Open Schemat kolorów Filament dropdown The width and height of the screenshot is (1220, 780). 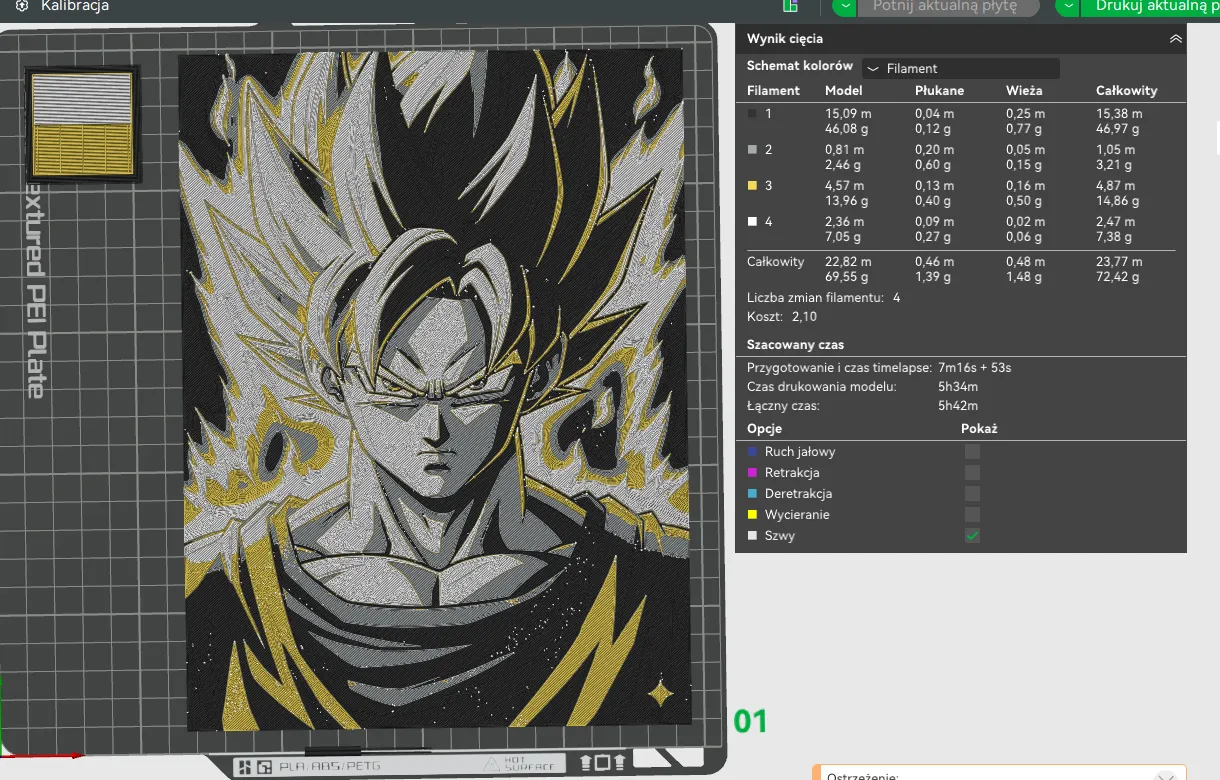(960, 68)
